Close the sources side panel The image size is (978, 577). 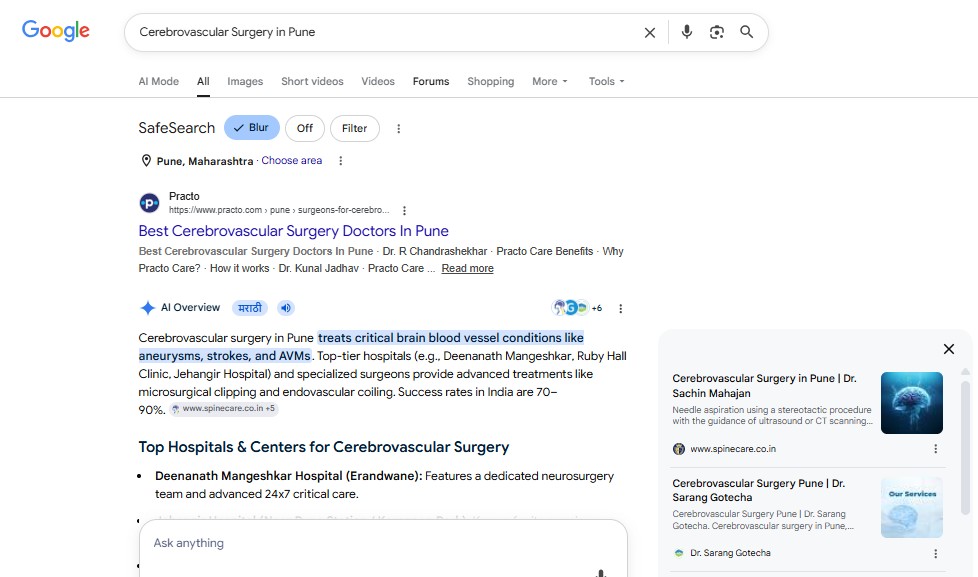coord(949,349)
